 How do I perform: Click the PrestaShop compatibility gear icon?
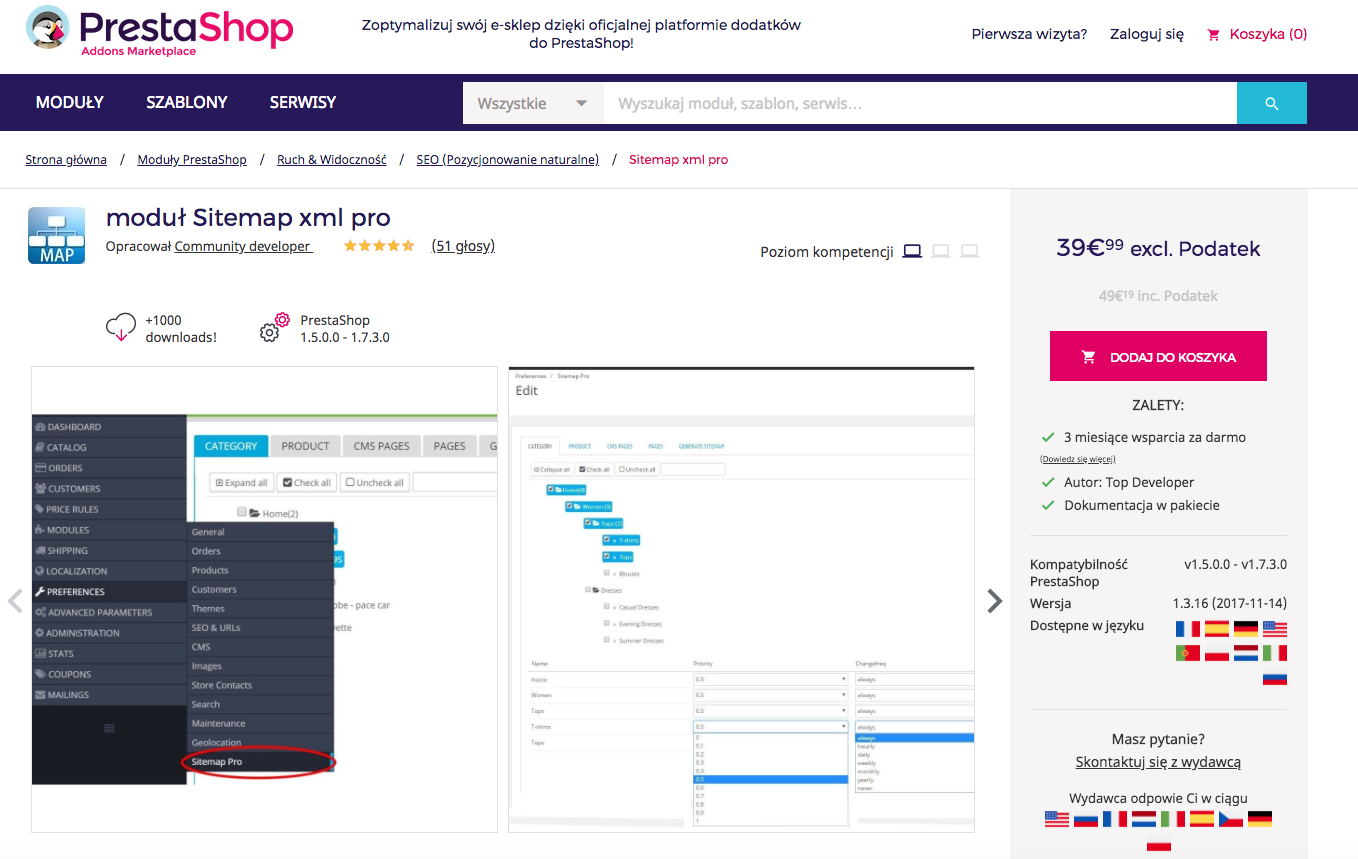coord(275,327)
